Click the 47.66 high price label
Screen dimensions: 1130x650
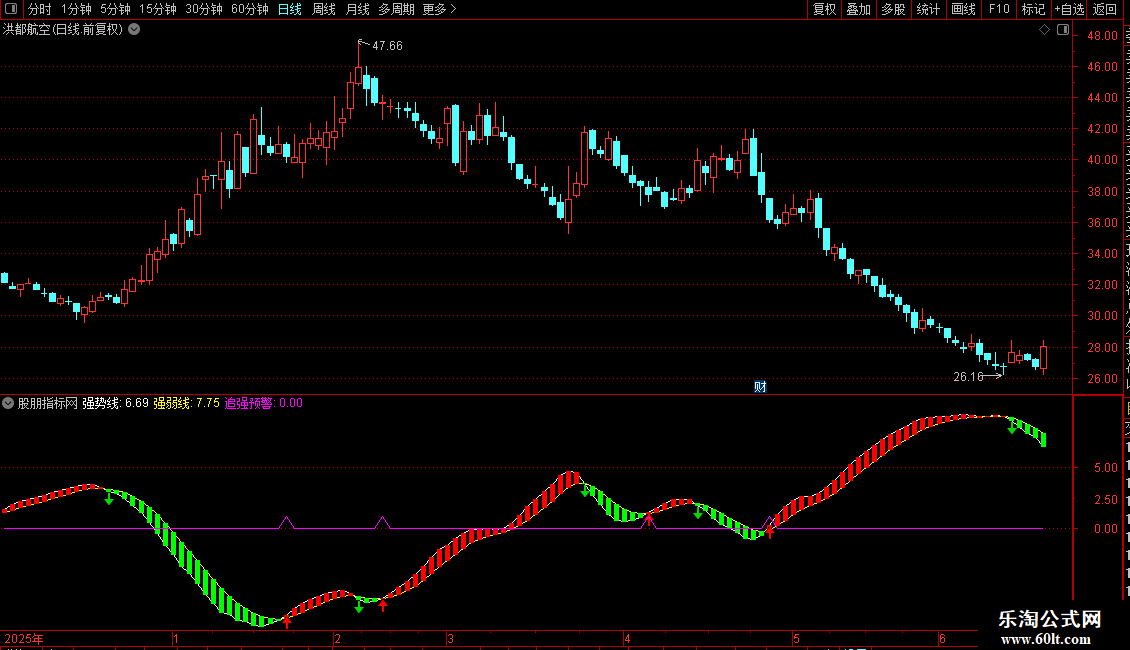387,45
